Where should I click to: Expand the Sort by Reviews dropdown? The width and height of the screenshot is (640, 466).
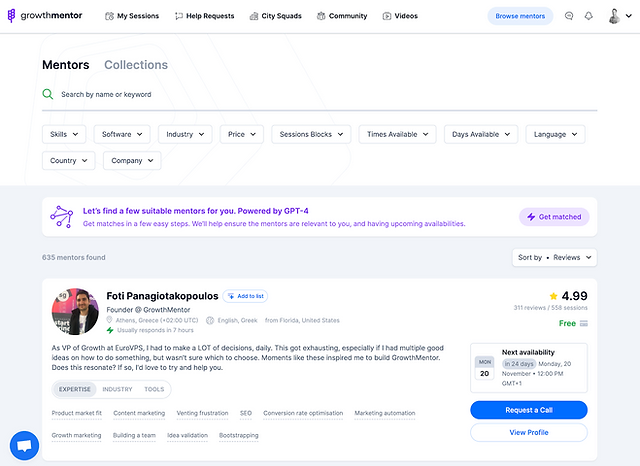tap(554, 257)
